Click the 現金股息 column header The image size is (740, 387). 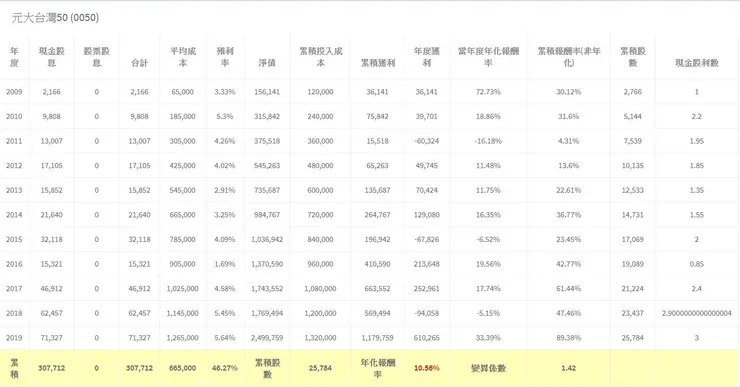tap(51, 57)
